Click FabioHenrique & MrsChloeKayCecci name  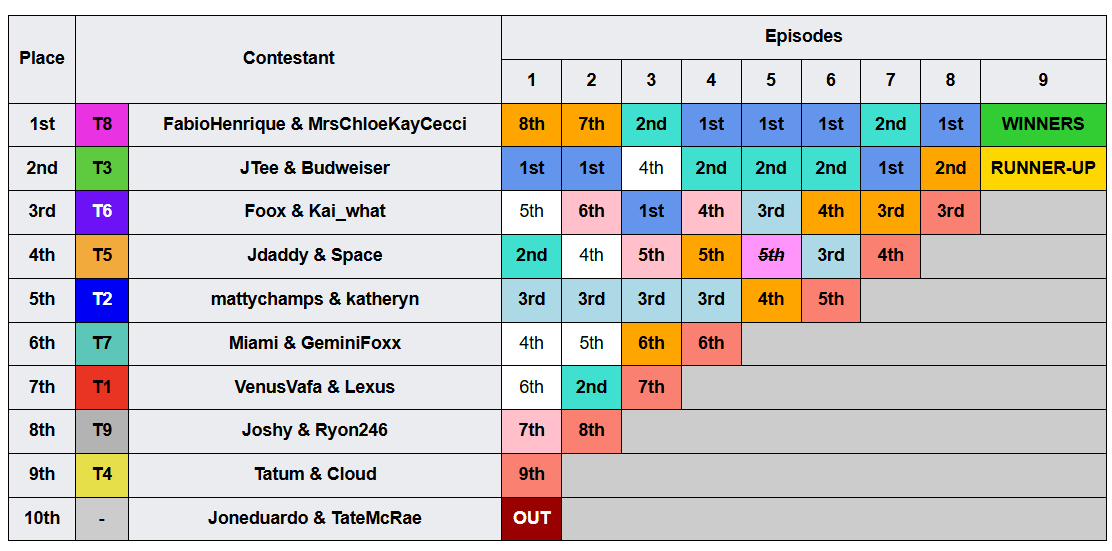point(315,124)
